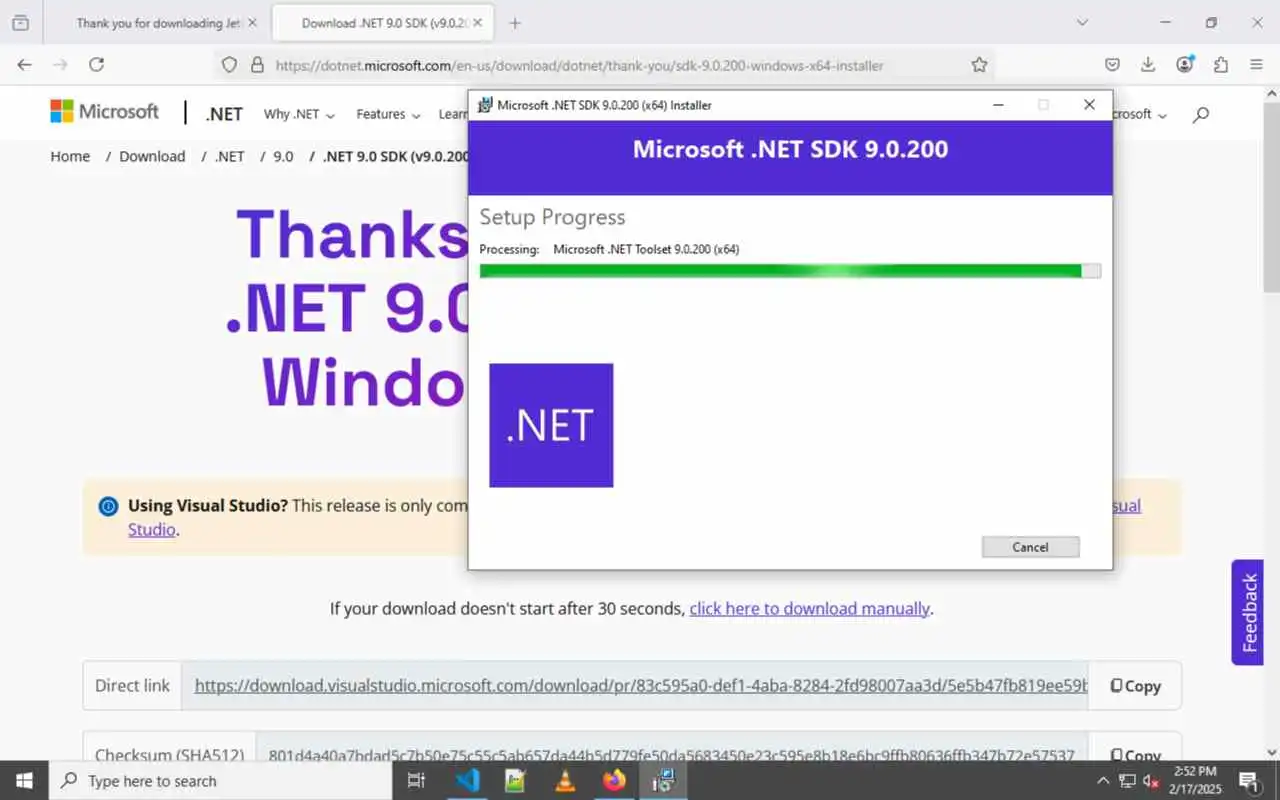Go to the Download breadcrumb
1280x800 pixels.
152,156
